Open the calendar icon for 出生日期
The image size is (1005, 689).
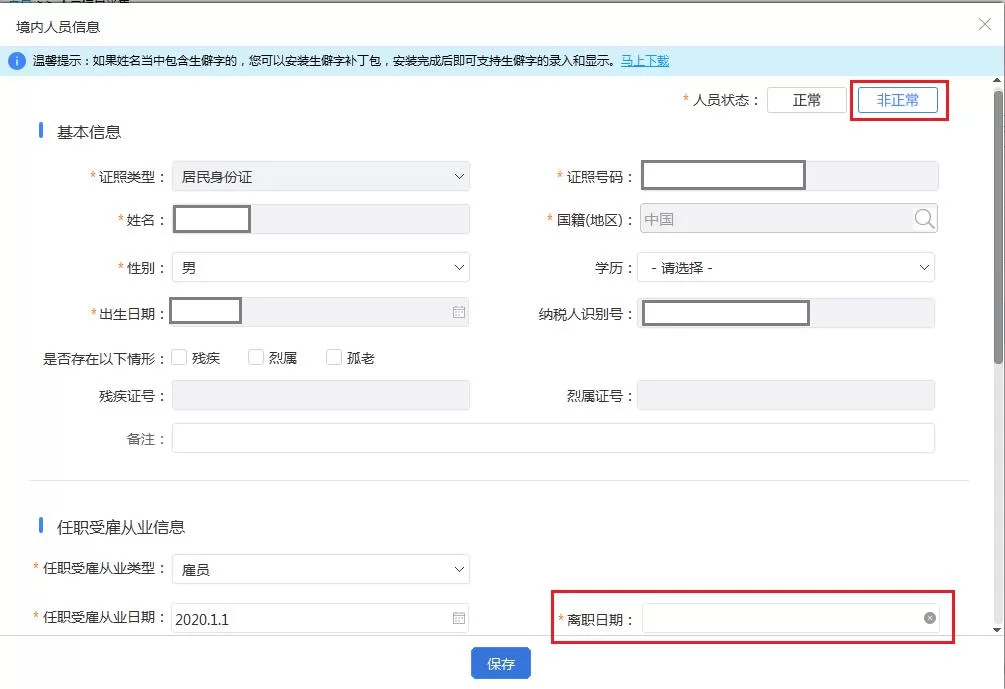pos(459,312)
